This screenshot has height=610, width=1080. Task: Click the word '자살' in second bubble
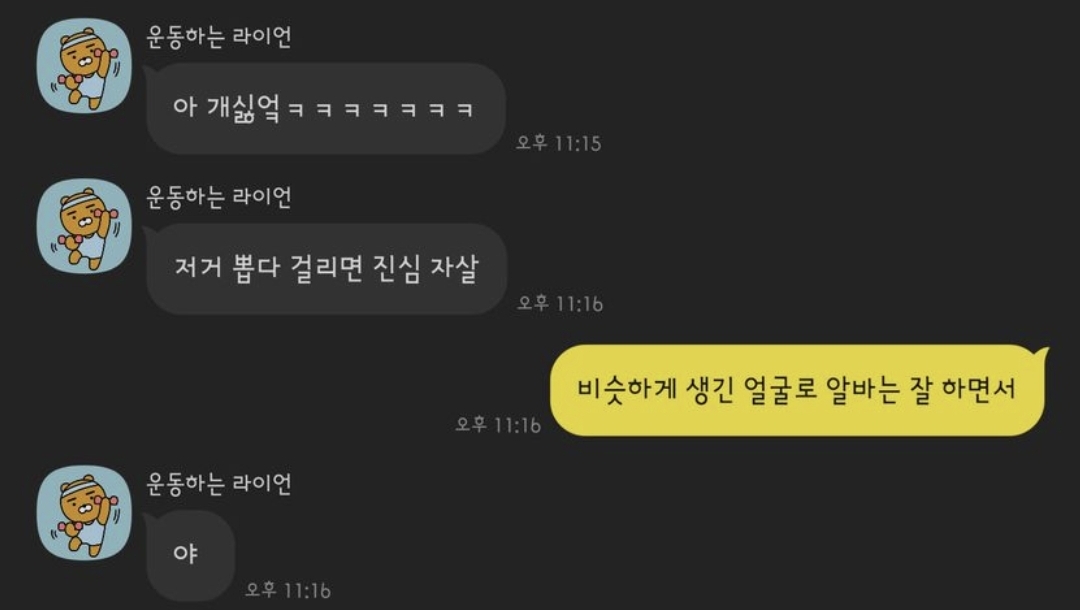[454, 269]
